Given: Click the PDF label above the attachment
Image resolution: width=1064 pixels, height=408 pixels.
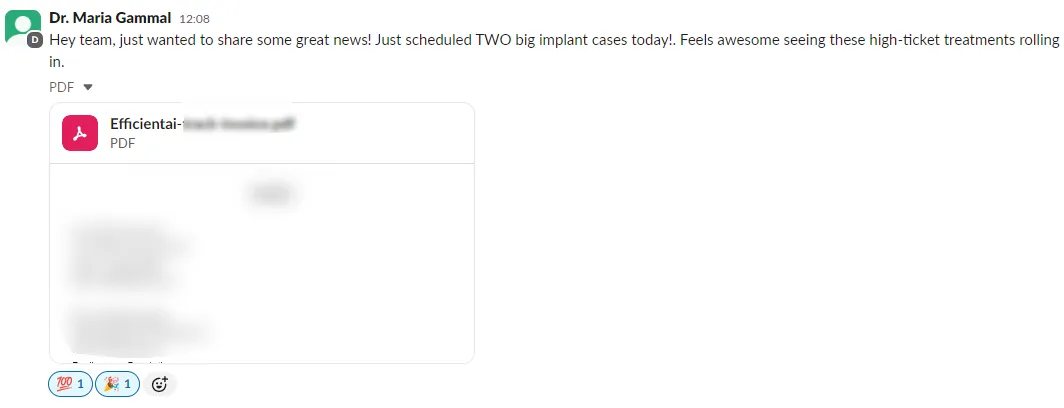Looking at the screenshot, I should pyautogui.click(x=62, y=87).
